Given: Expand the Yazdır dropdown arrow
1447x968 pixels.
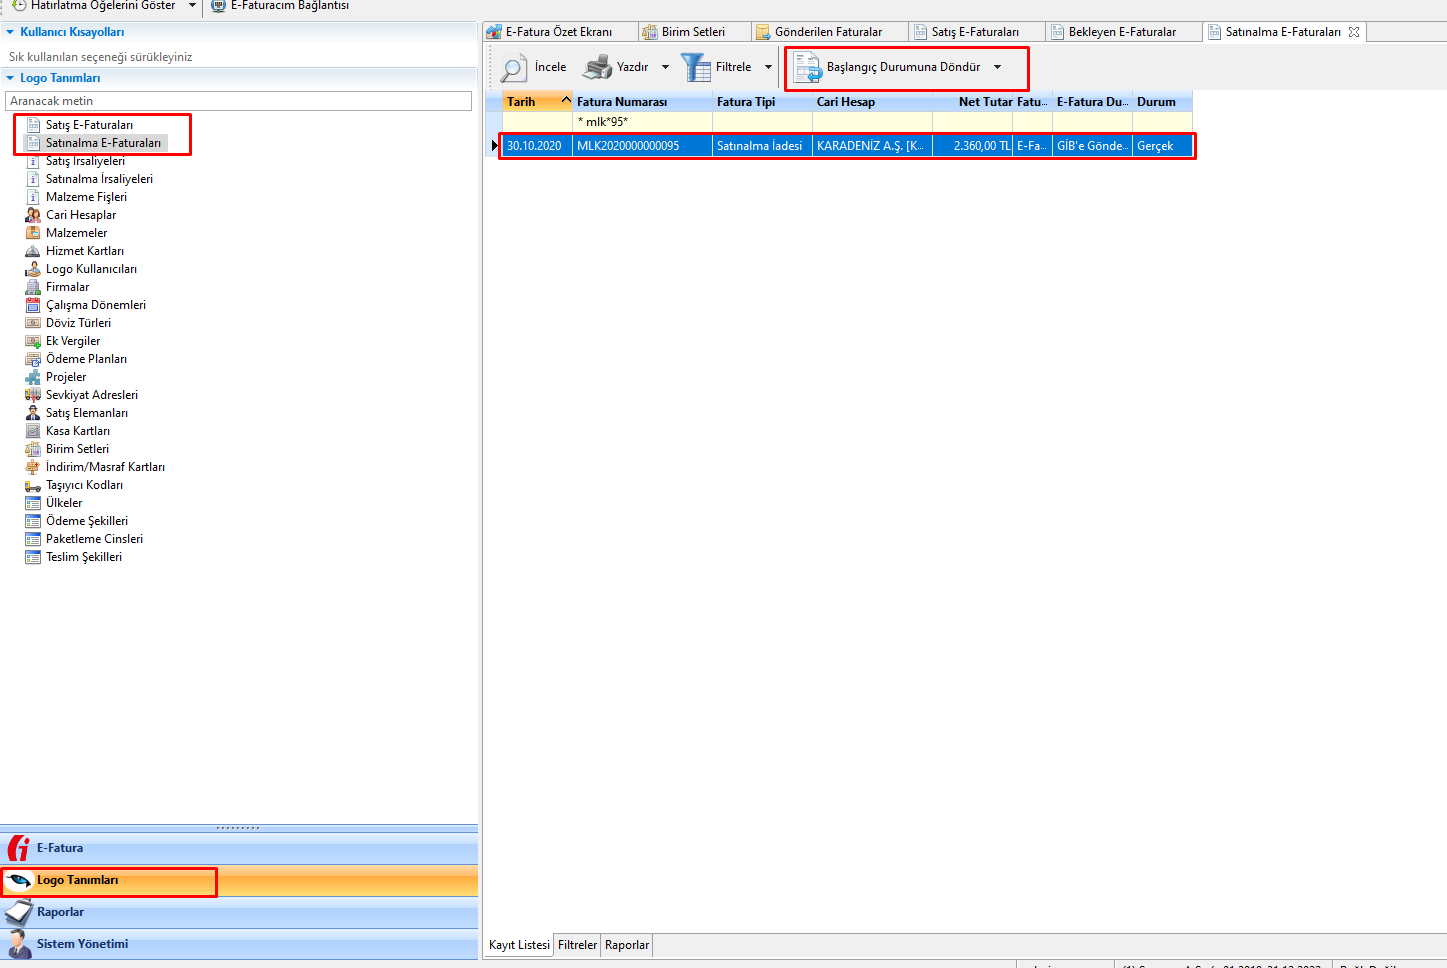Looking at the screenshot, I should click(665, 68).
